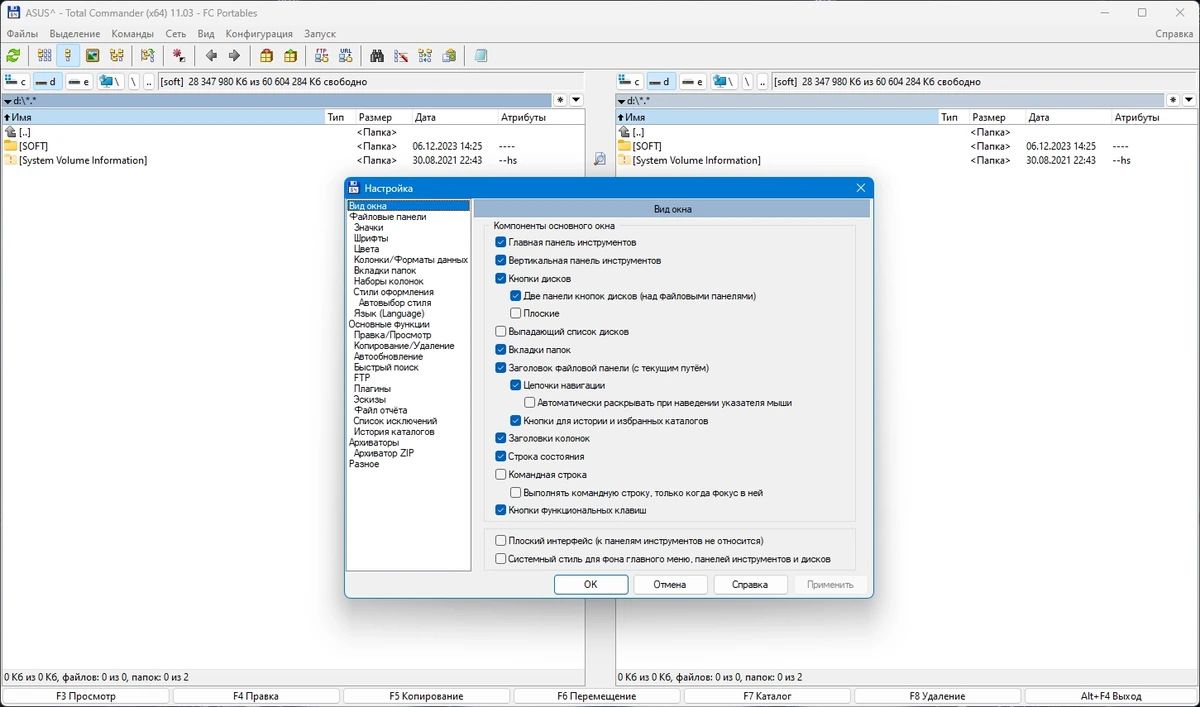
Task: Open network neighborhood button in right panel
Action: 724,82
